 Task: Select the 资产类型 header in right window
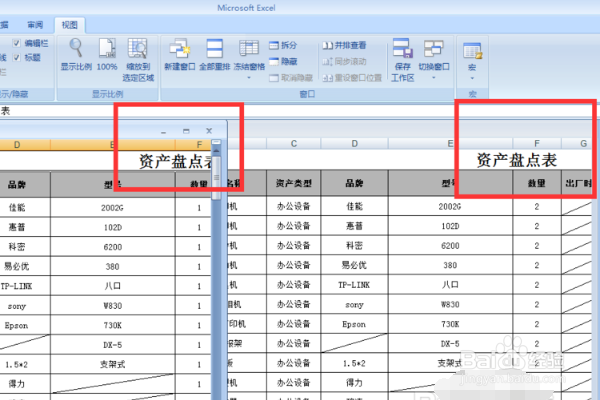pyautogui.click(x=293, y=183)
